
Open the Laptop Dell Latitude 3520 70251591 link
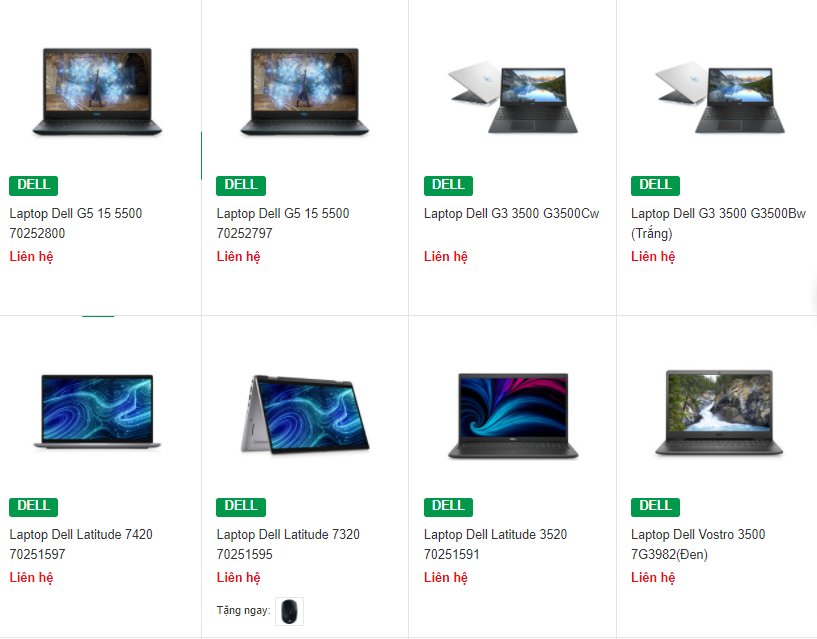pyautogui.click(x=496, y=544)
